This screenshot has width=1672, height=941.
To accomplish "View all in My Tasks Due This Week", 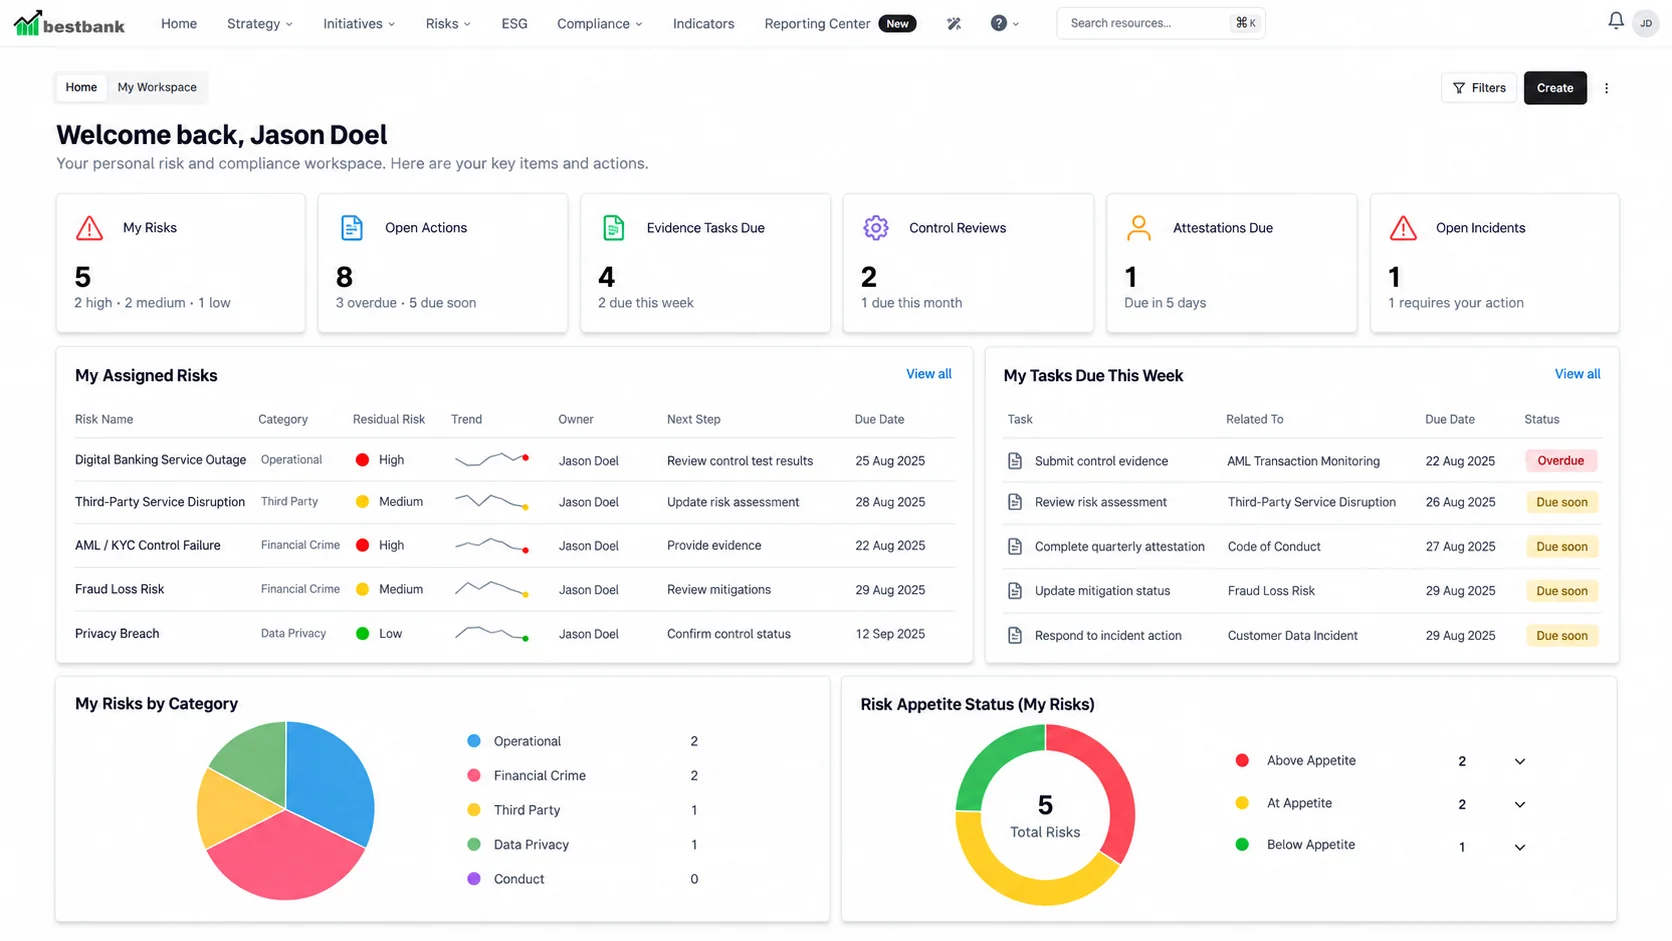I will [x=1577, y=374].
